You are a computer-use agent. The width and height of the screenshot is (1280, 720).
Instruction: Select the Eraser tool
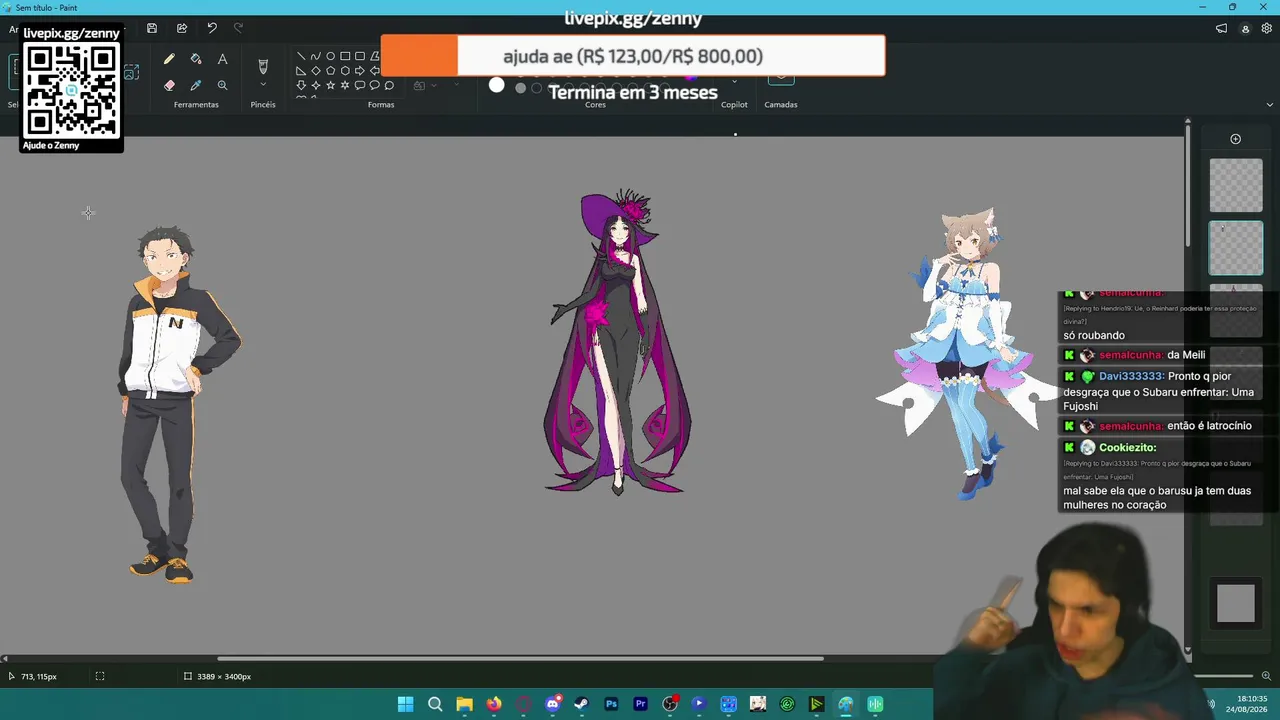click(x=169, y=86)
